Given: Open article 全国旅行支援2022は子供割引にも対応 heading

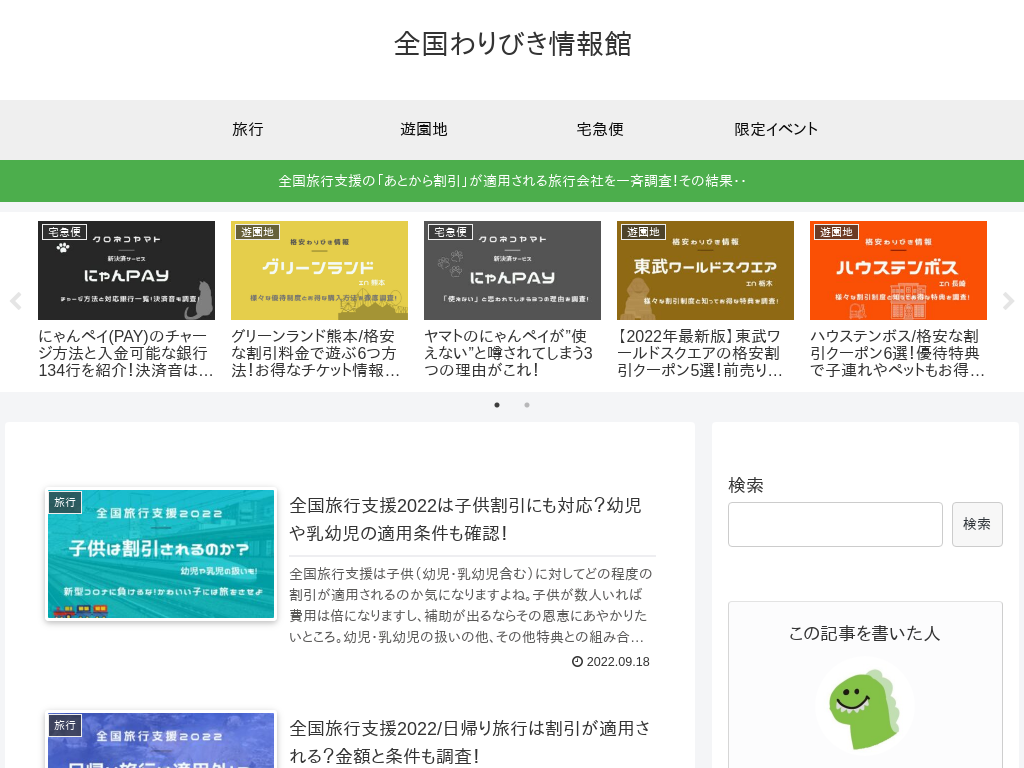Looking at the screenshot, I should tap(466, 519).
